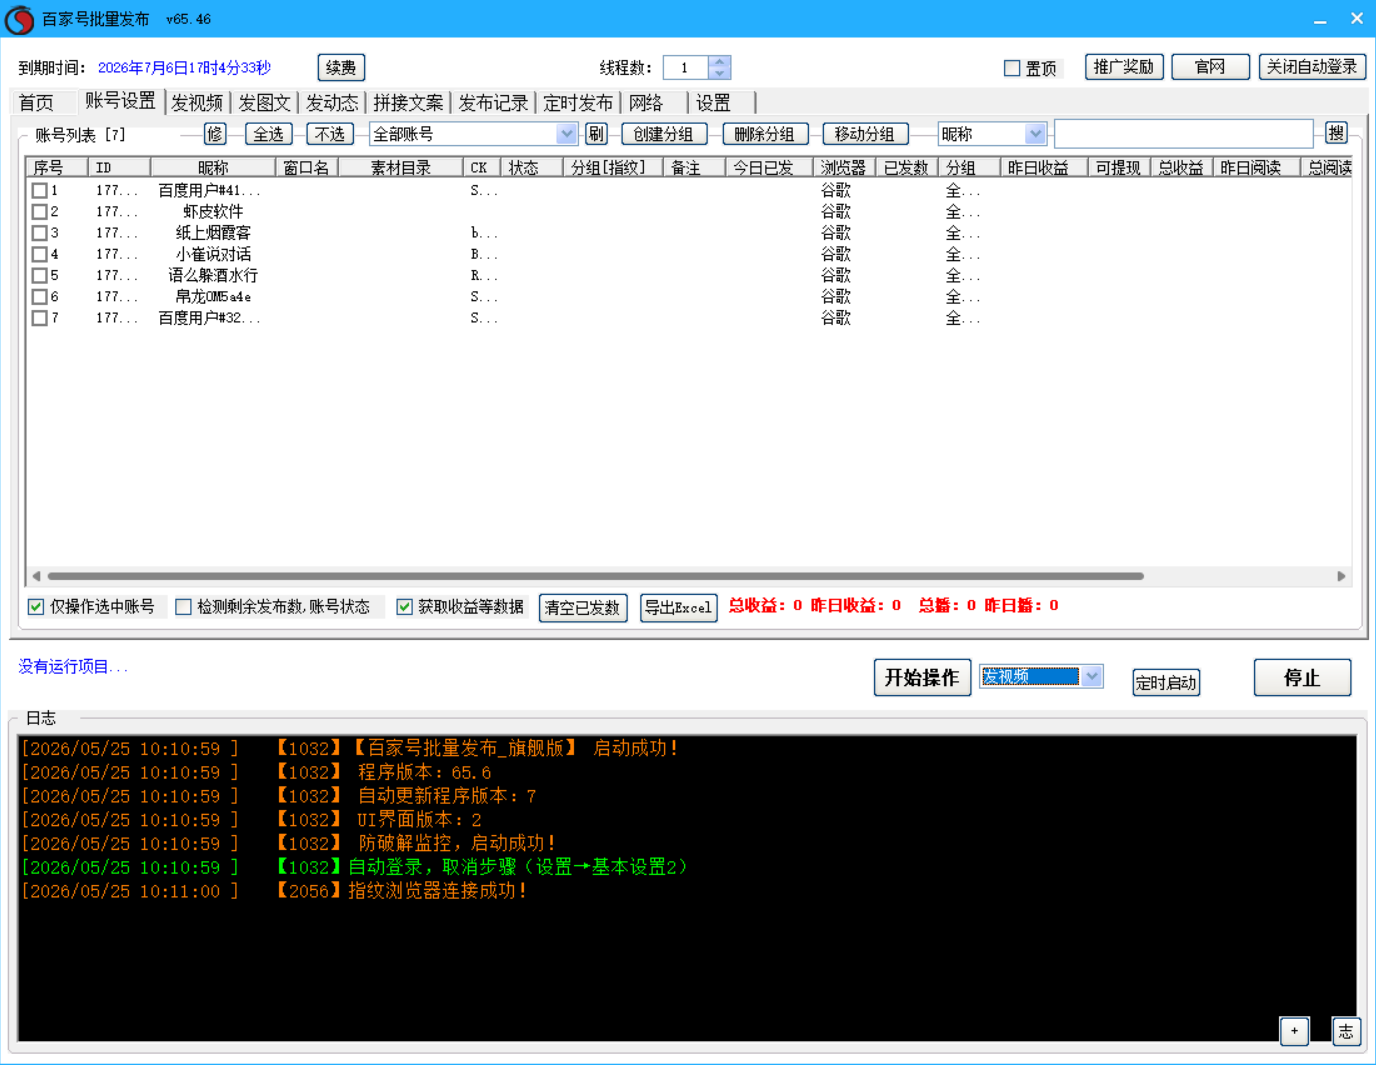Screen dimensions: 1376x1065
Task: Click the 可提现 column header
Action: coord(1119,168)
